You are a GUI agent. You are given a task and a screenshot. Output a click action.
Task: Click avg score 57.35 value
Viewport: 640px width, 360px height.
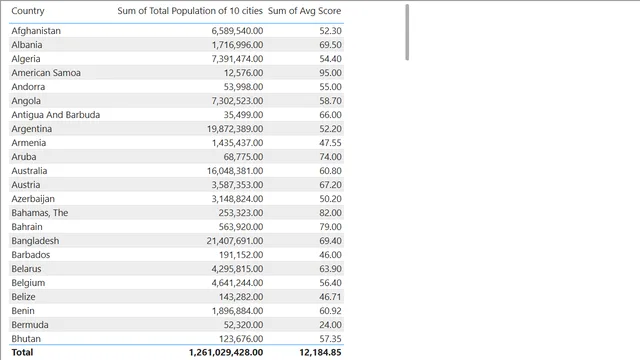[x=330, y=339]
